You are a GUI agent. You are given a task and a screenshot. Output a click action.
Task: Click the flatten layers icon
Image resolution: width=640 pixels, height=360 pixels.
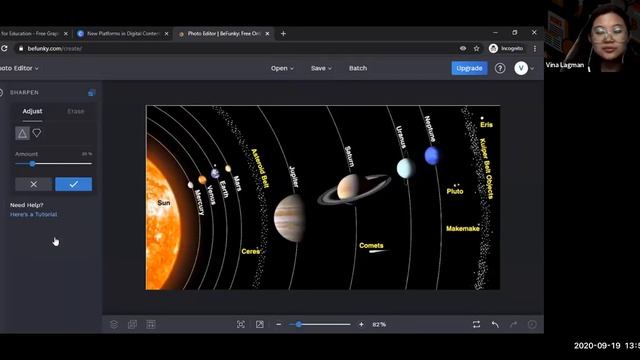click(132, 324)
